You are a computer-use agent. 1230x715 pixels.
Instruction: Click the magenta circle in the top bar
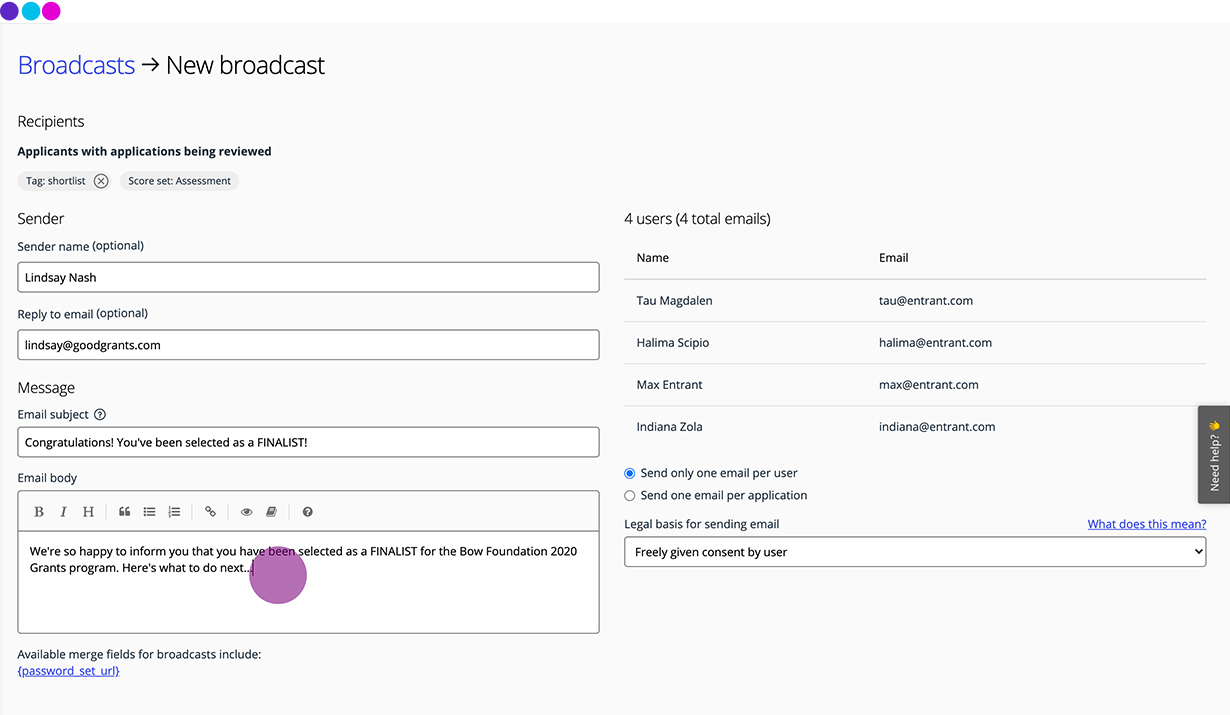click(51, 11)
